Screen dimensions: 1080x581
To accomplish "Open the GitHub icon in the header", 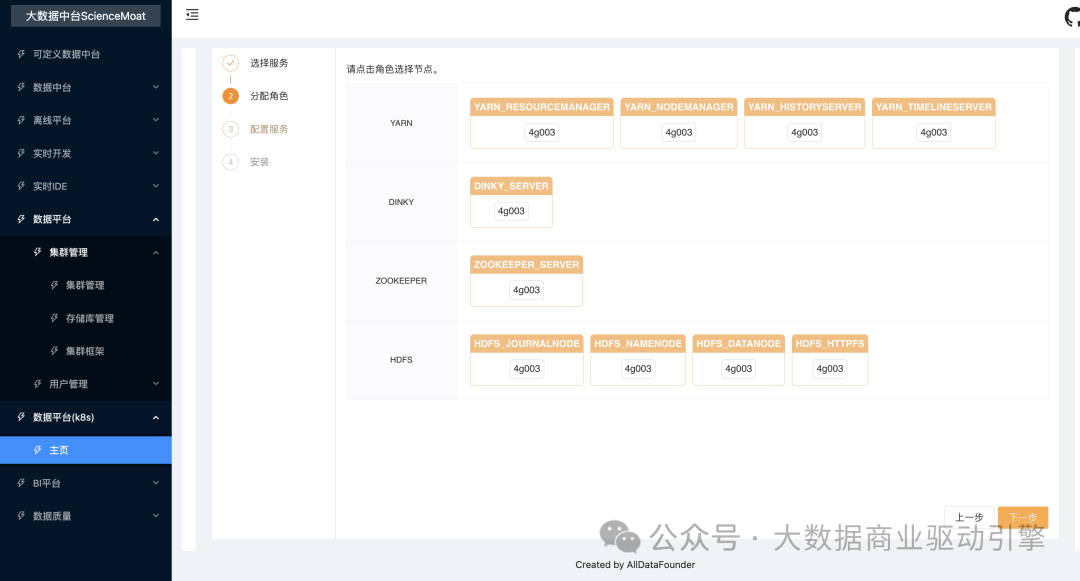I will click(1072, 17).
